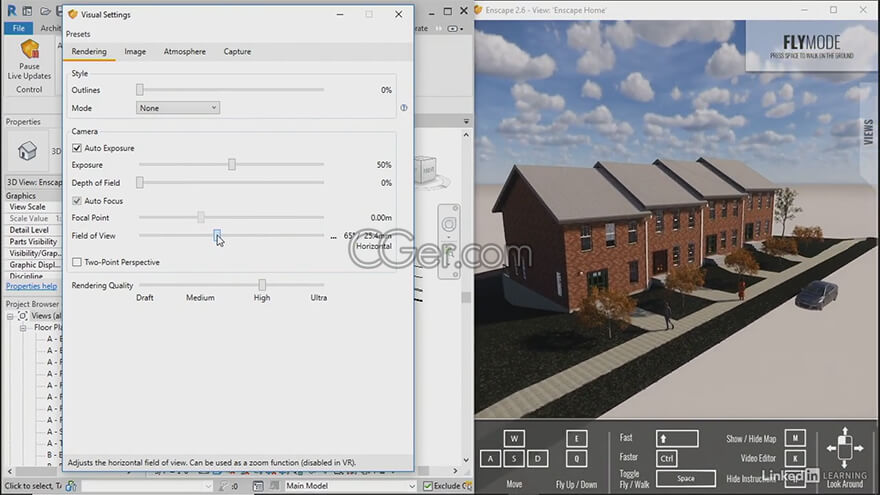880x495 pixels.
Task: Open the active workset dropdown in status bar
Action: (x=147, y=486)
